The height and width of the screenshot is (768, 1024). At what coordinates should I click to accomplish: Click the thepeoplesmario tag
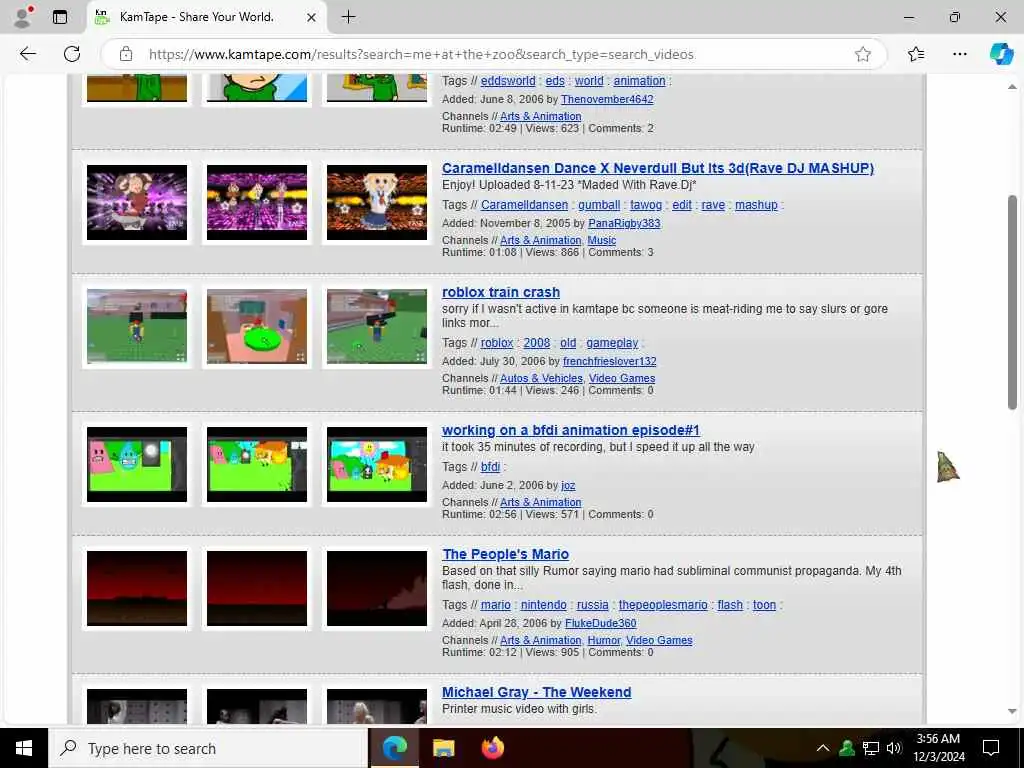(663, 605)
